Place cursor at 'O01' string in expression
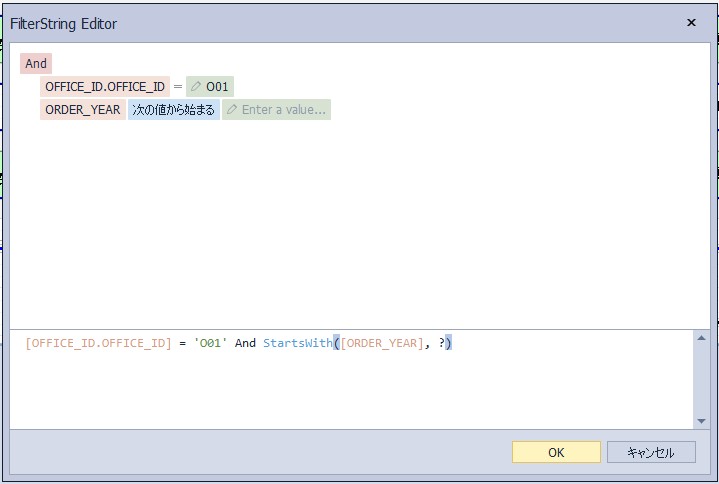The image size is (719, 484). pyautogui.click(x=210, y=344)
